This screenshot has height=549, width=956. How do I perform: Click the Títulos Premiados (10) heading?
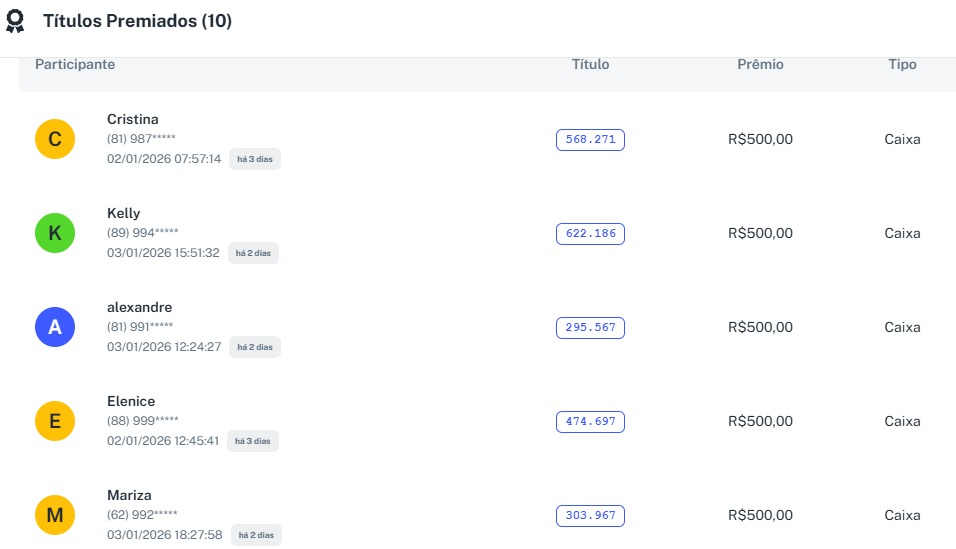[x=137, y=21]
